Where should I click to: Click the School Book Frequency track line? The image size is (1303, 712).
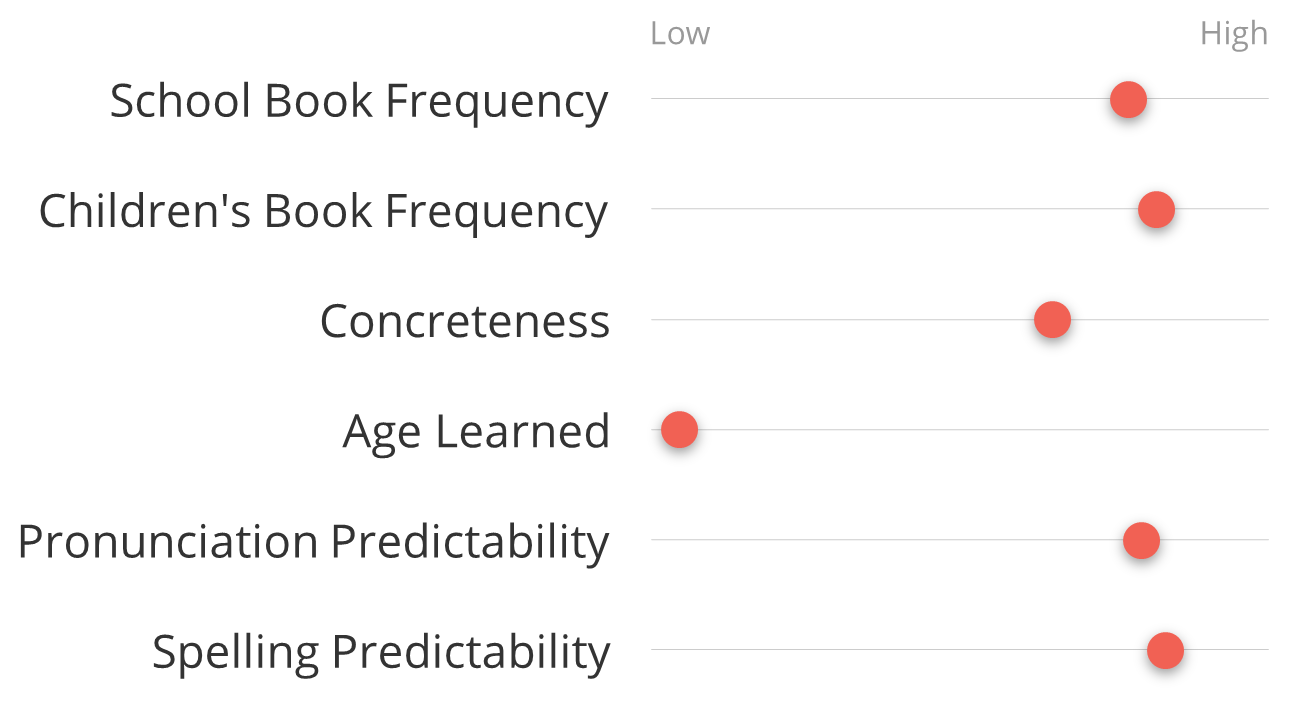[960, 99]
